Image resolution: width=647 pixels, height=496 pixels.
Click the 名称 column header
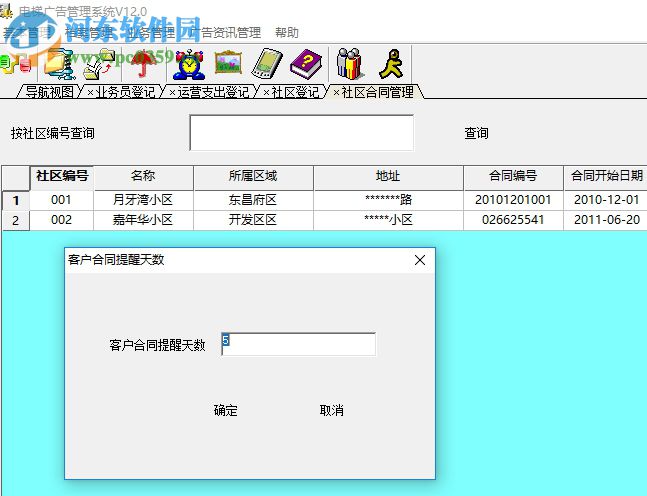[x=143, y=178]
